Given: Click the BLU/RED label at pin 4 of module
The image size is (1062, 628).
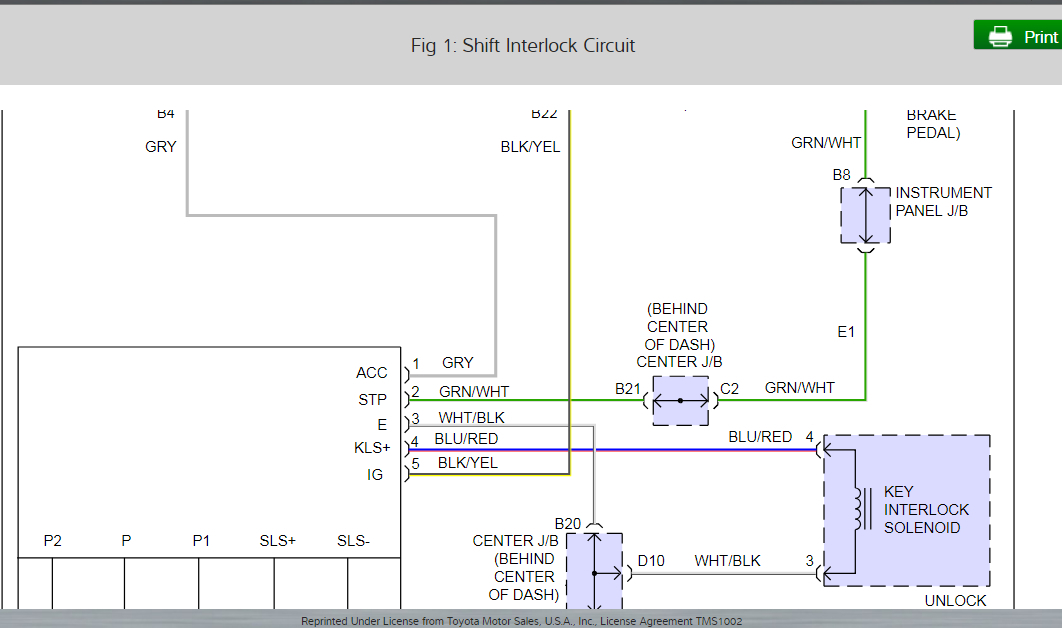Looking at the screenshot, I should (x=466, y=439).
